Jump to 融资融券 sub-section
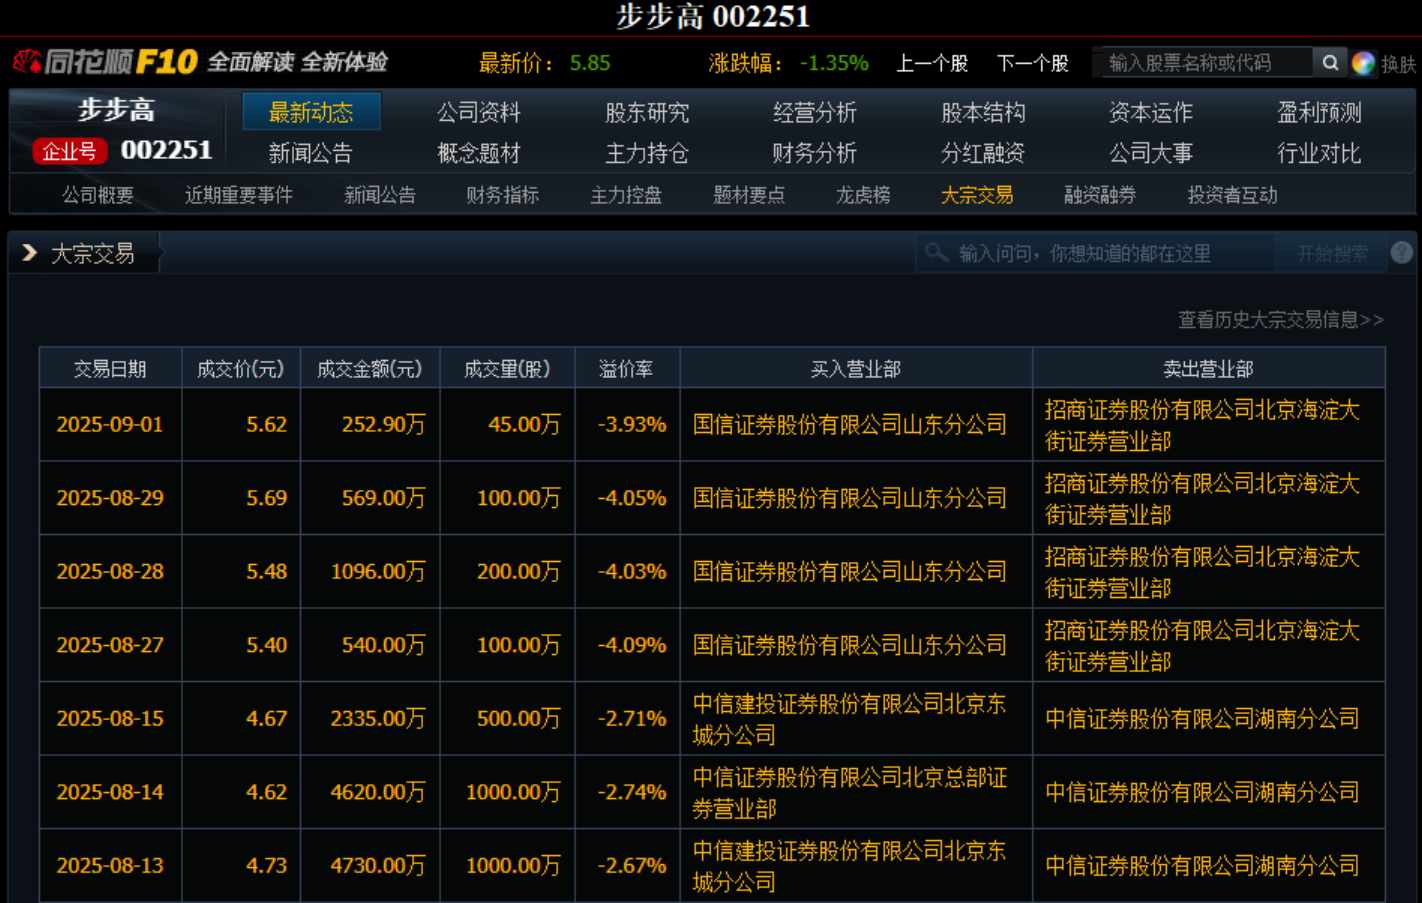This screenshot has height=903, width=1422. click(x=1100, y=195)
